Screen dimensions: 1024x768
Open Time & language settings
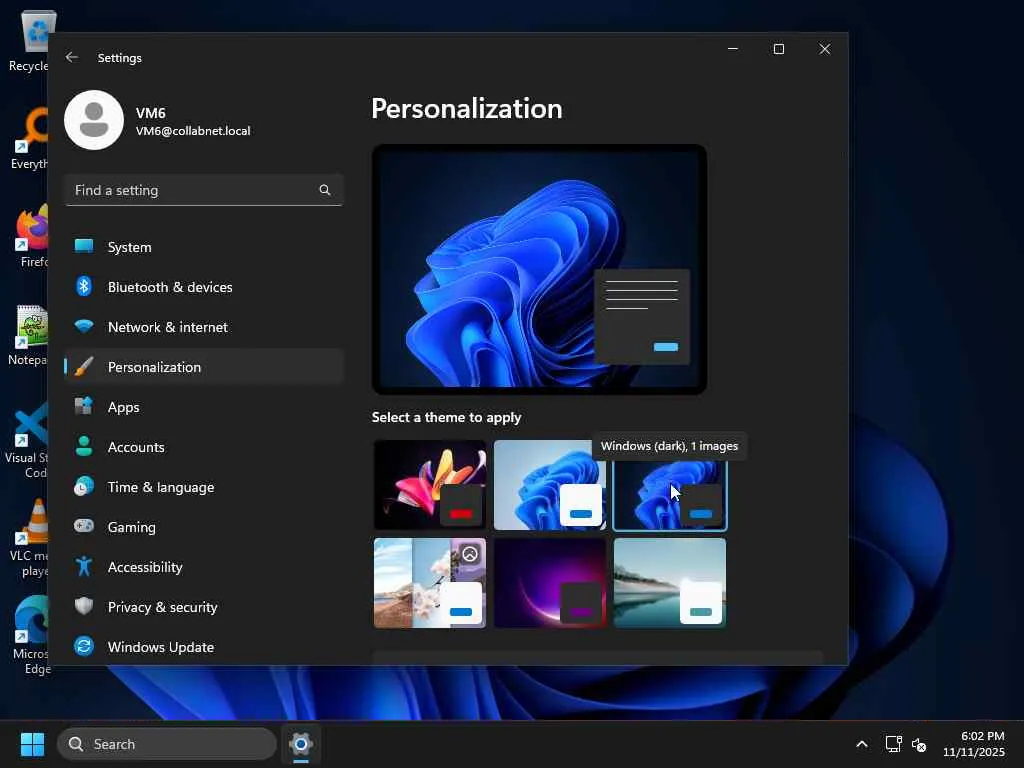204,487
